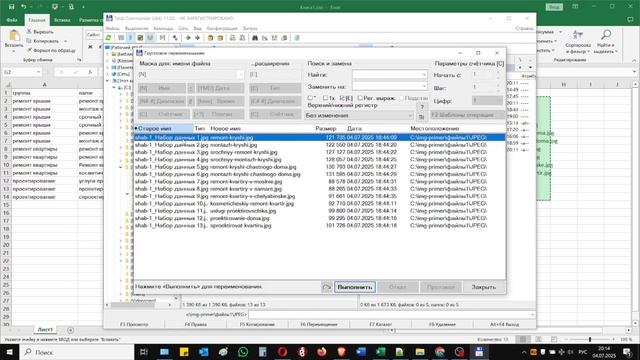The height and width of the screenshot is (360, 640).
Task: Add a new sheet with plus icon
Action: (x=70, y=330)
